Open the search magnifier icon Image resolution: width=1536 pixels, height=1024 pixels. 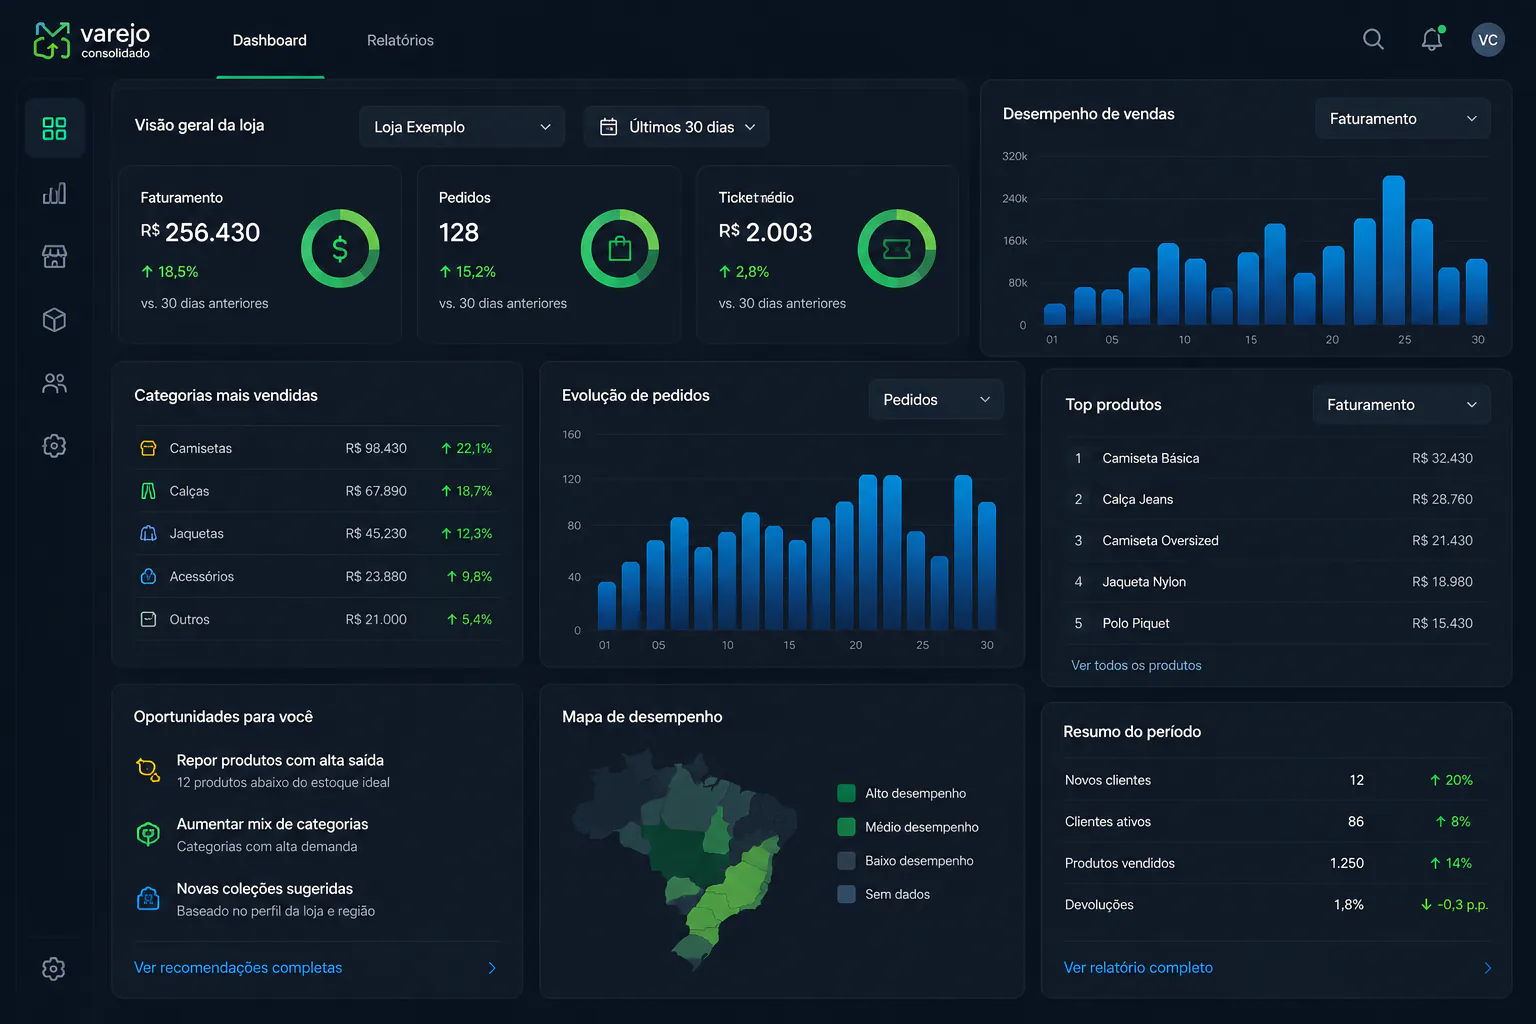coord(1373,39)
